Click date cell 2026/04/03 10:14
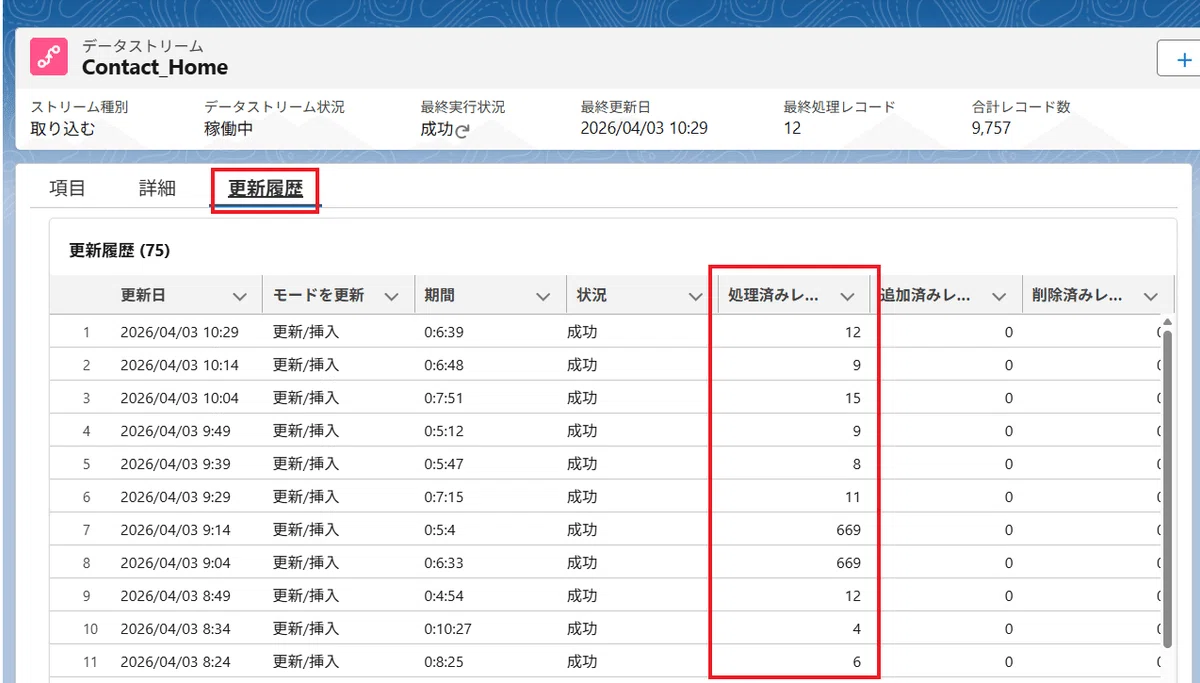1200x683 pixels. pyautogui.click(x=179, y=365)
